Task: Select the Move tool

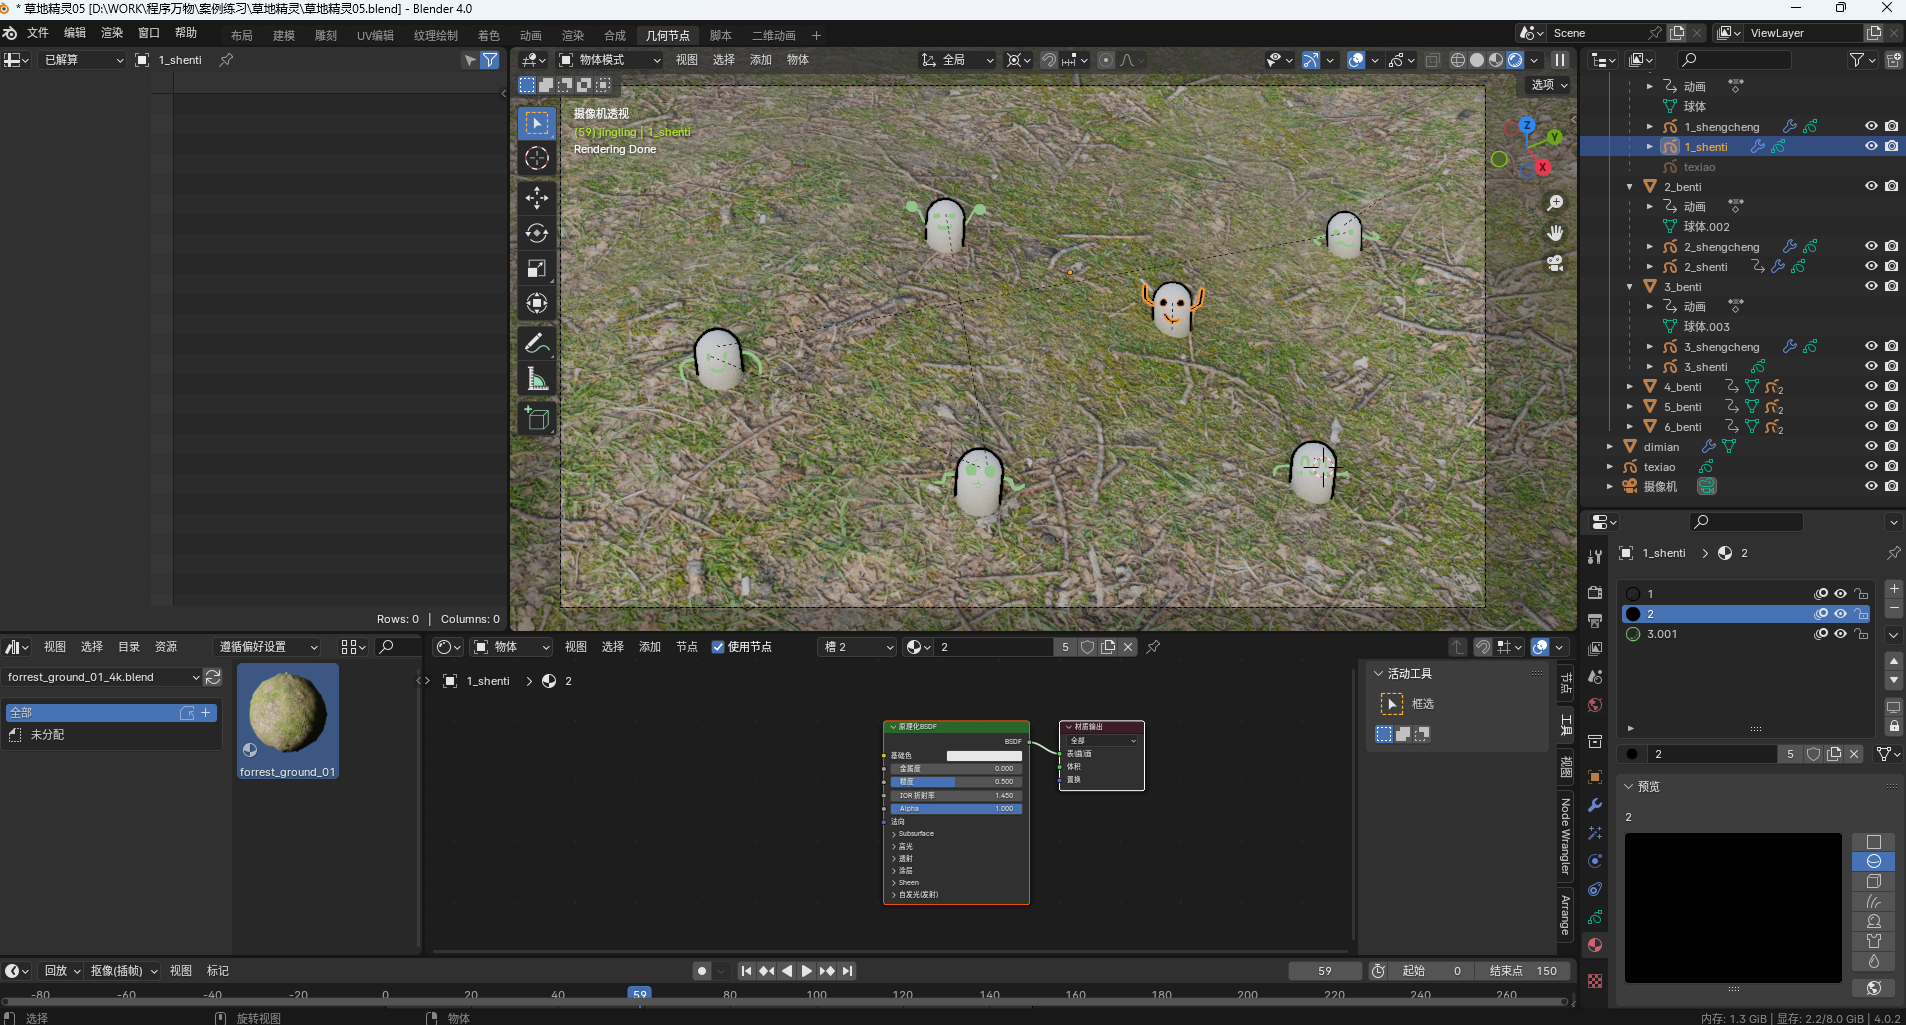Action: 537,198
